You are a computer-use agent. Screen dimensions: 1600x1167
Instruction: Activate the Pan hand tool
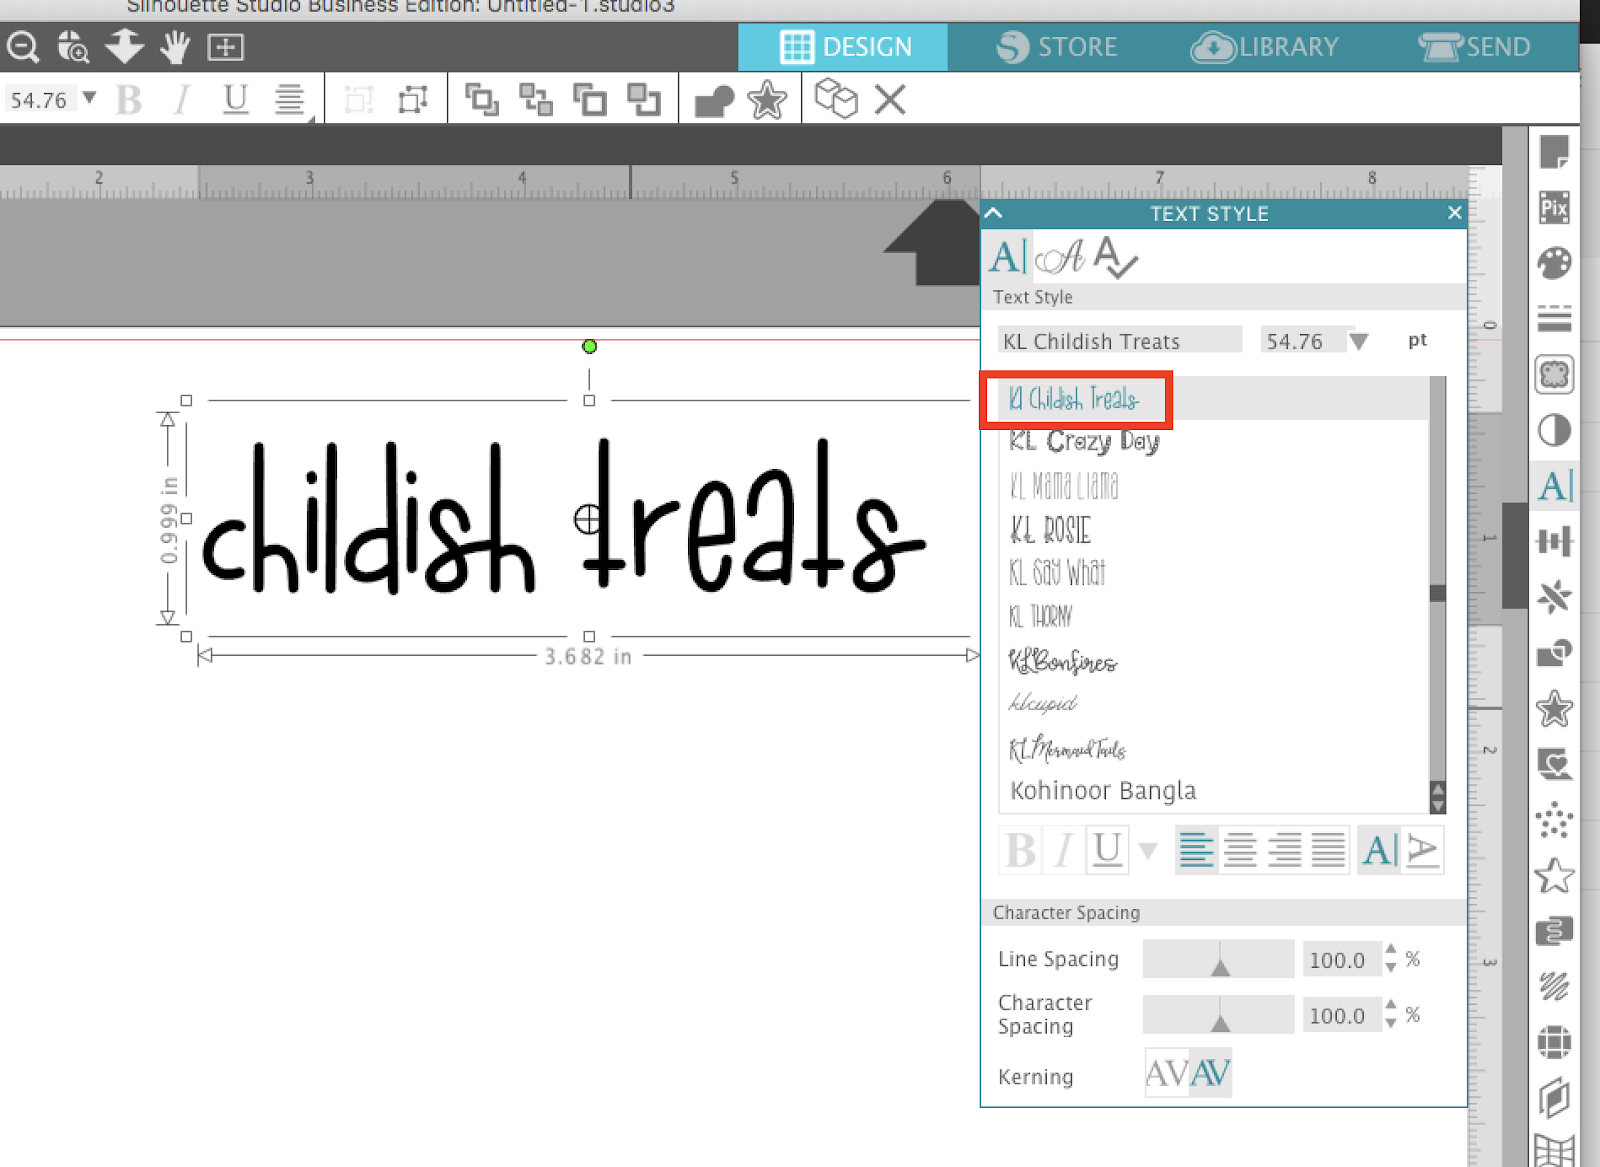173,46
